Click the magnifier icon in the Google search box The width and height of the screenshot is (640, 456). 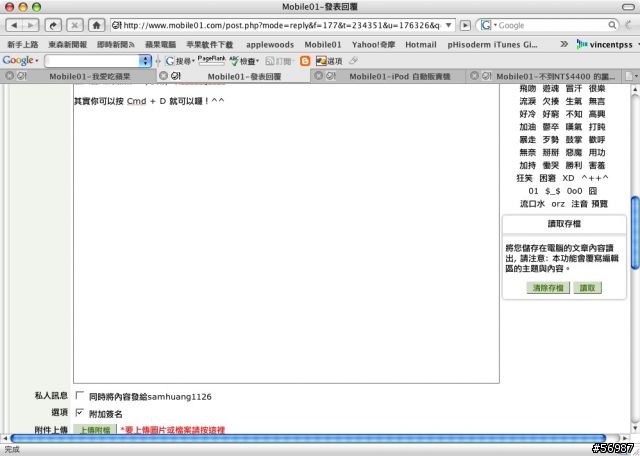tap(612, 25)
